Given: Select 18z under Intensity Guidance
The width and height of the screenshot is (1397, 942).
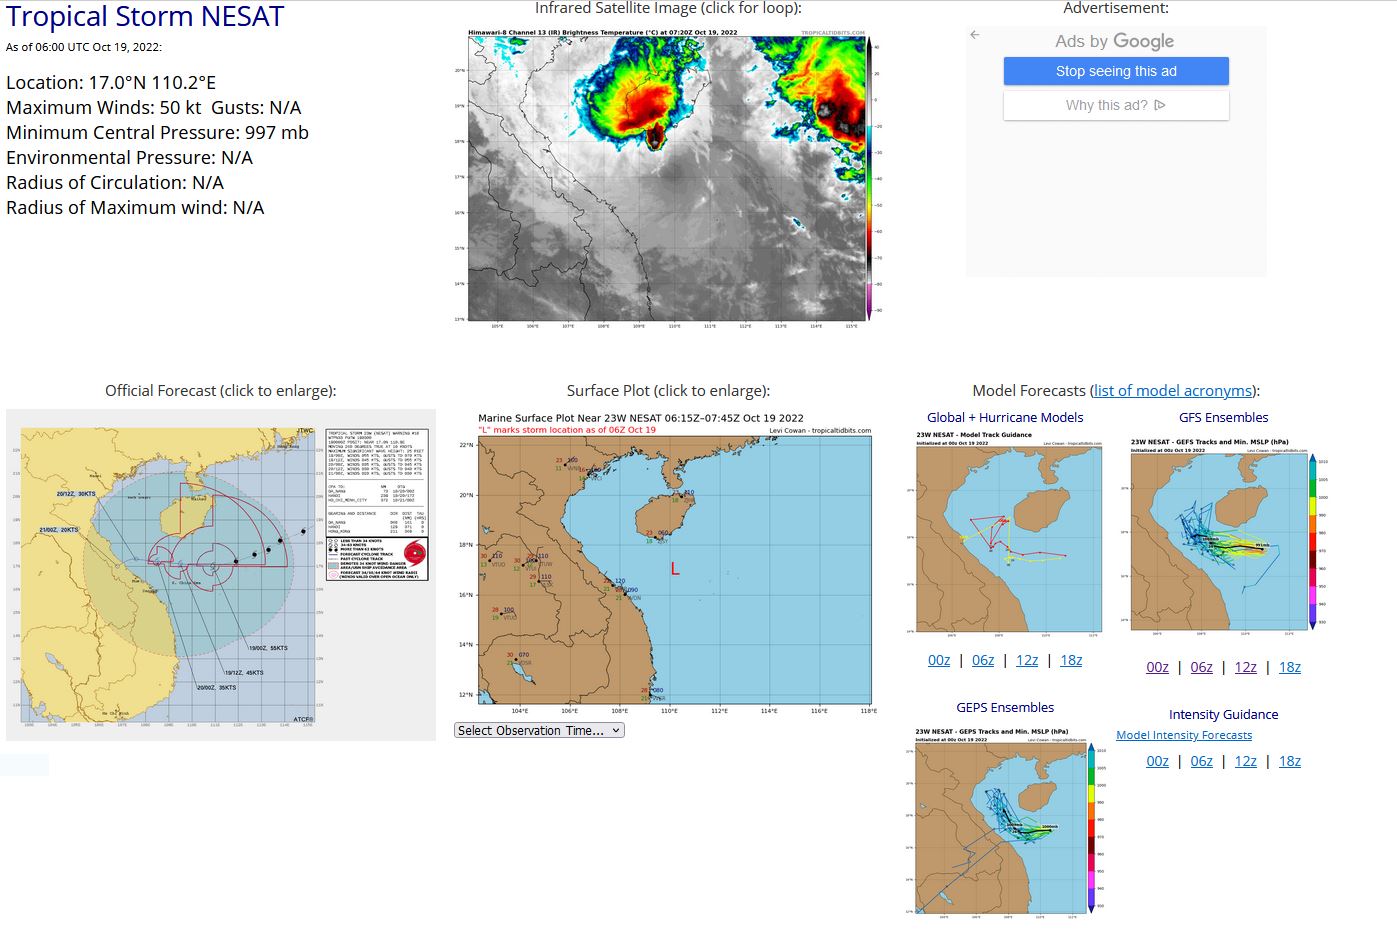Looking at the screenshot, I should [x=1290, y=761].
